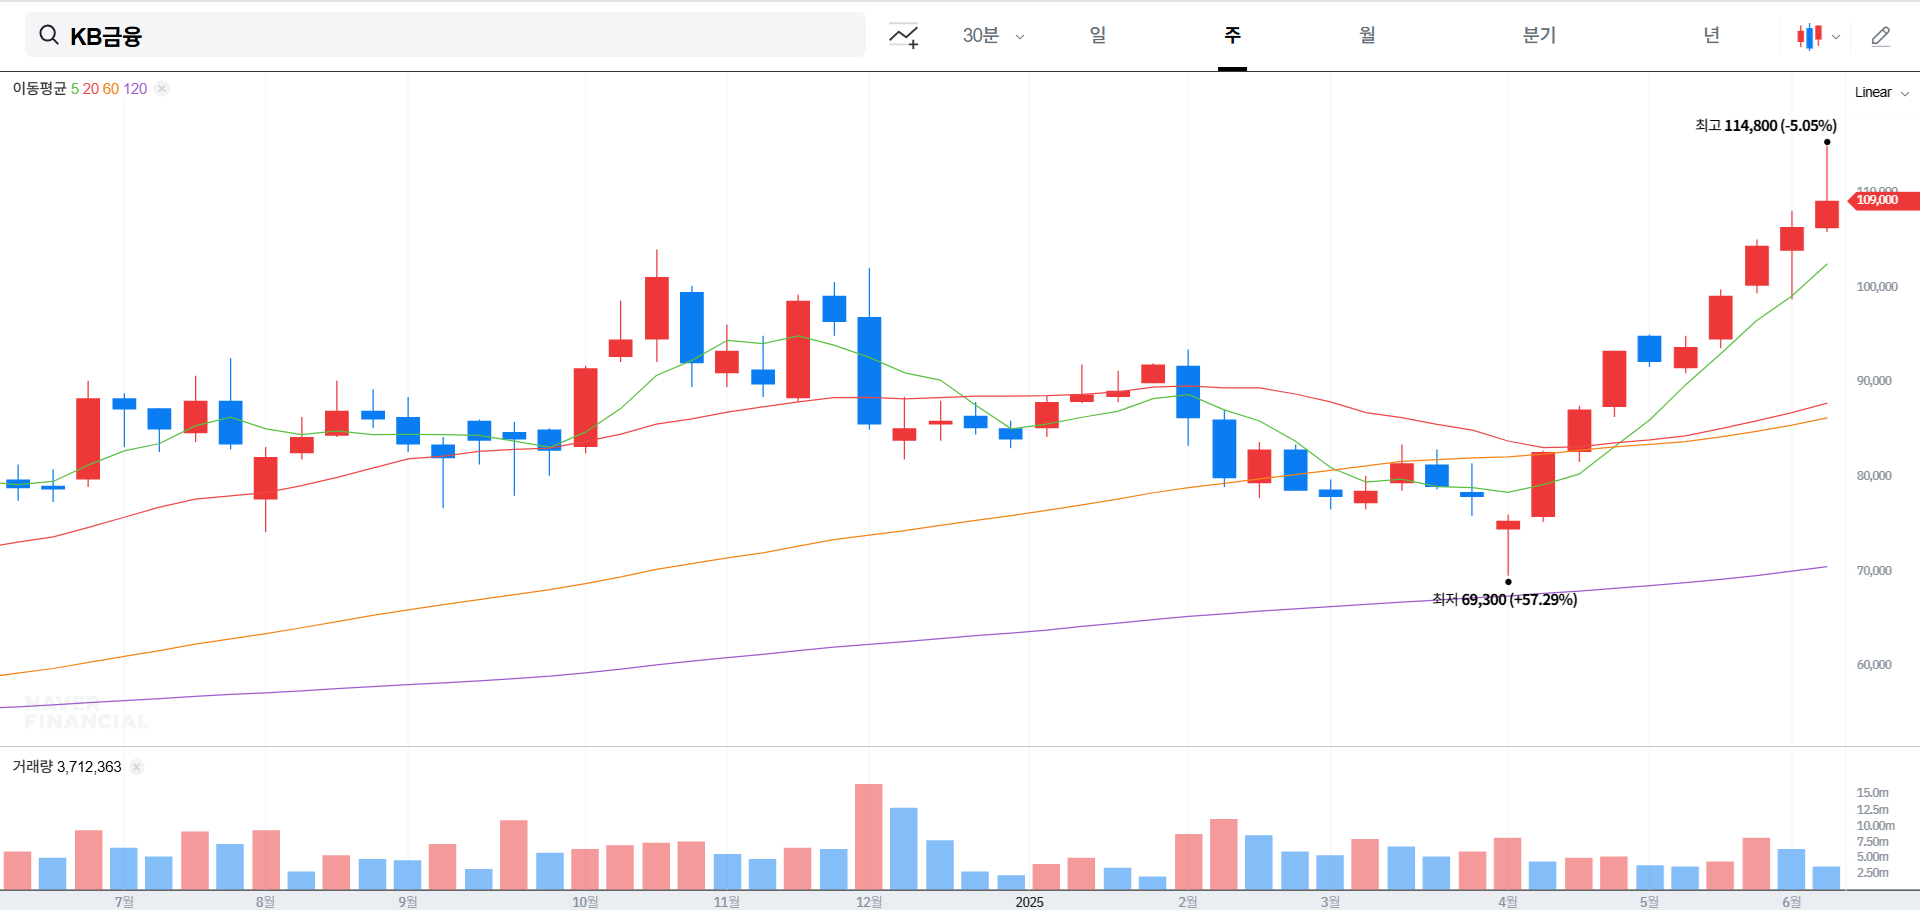
Task: Expand the chart type dropdown arrow
Action: tap(1836, 37)
